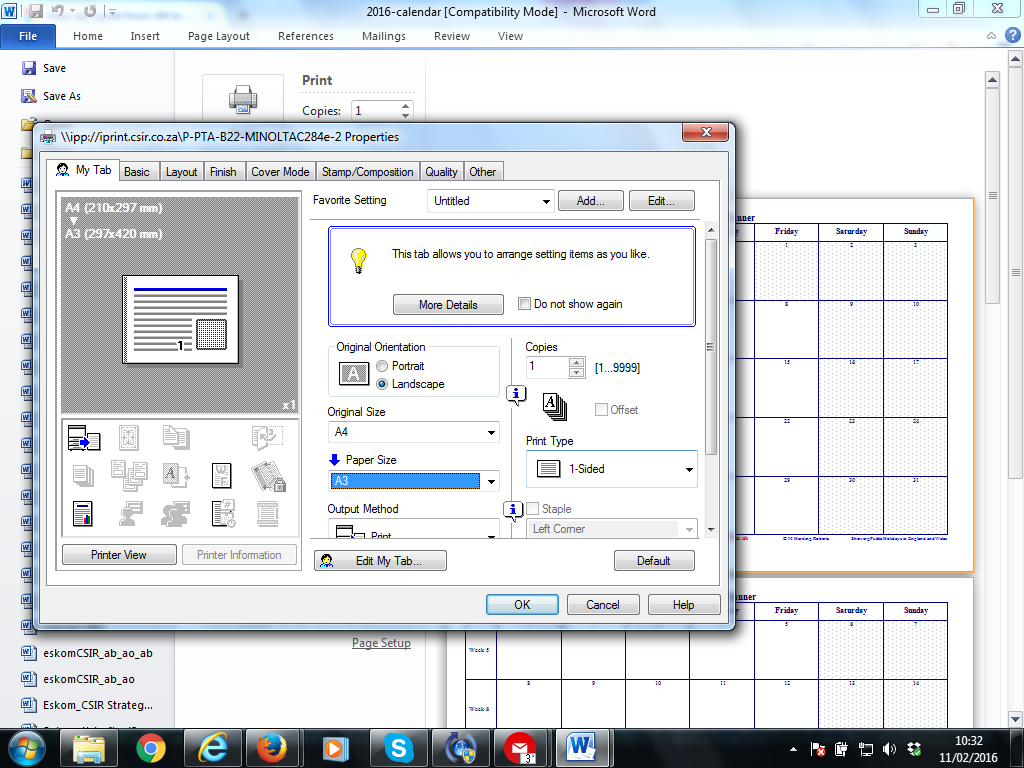Image resolution: width=1024 pixels, height=768 pixels.
Task: Switch to the Cover Mode tab
Action: point(280,172)
